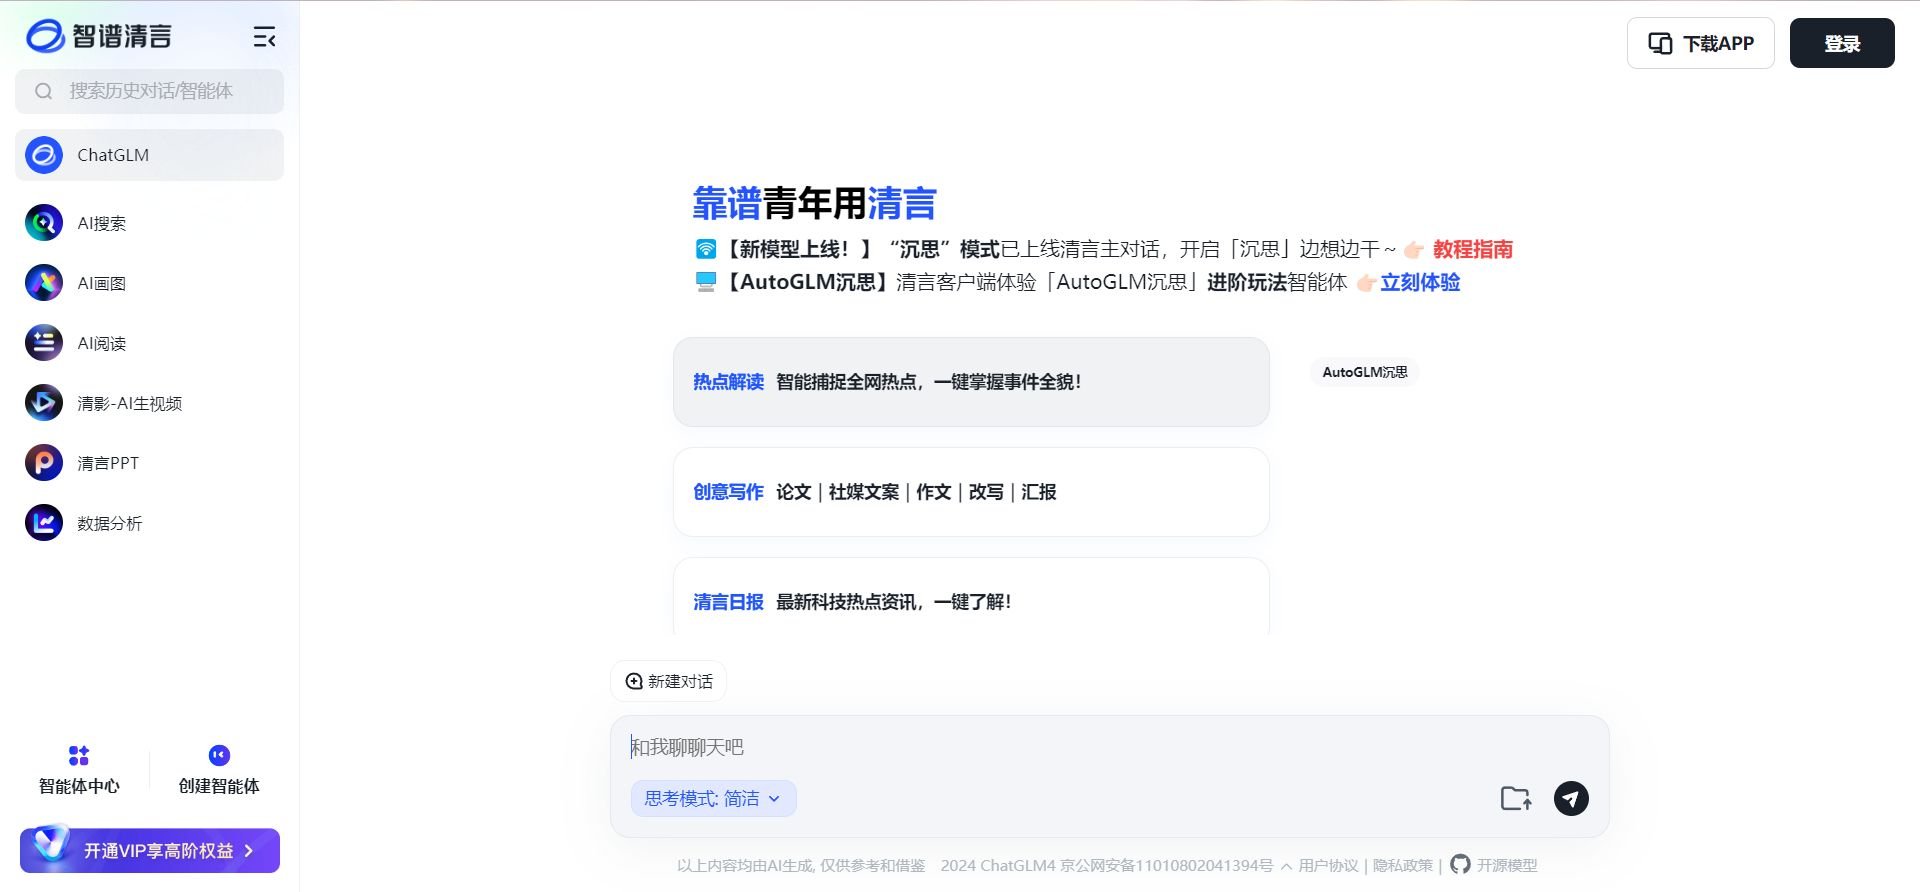The image size is (1920, 892).
Task: Click the GitHub icon in footer
Action: coord(1460,865)
